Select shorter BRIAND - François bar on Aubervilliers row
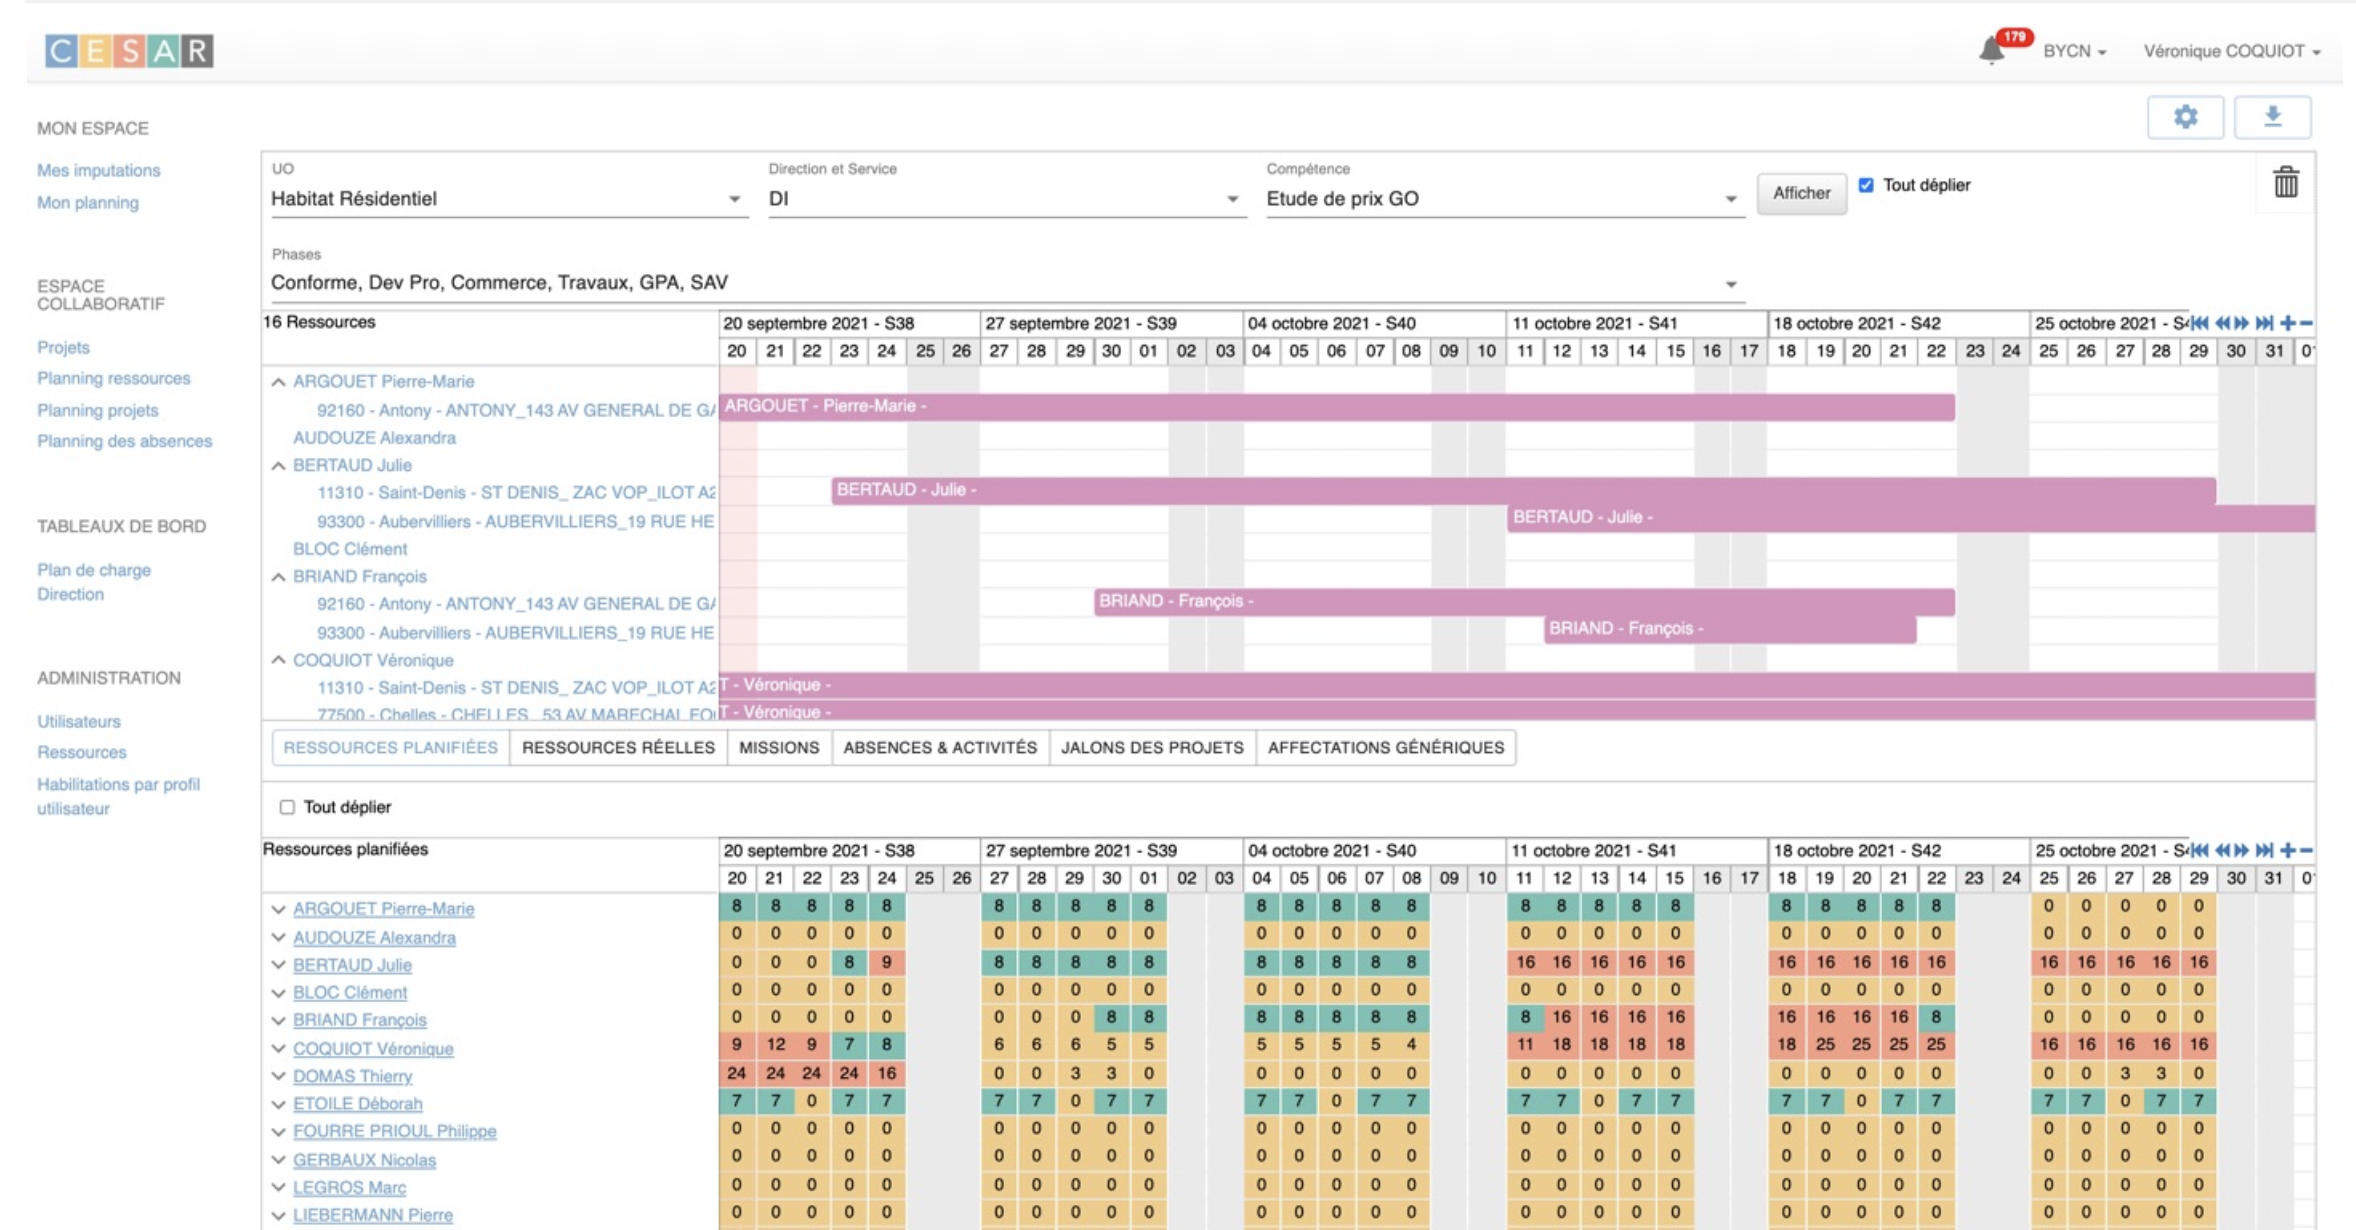Viewport: 2356px width, 1230px height. [1729, 629]
